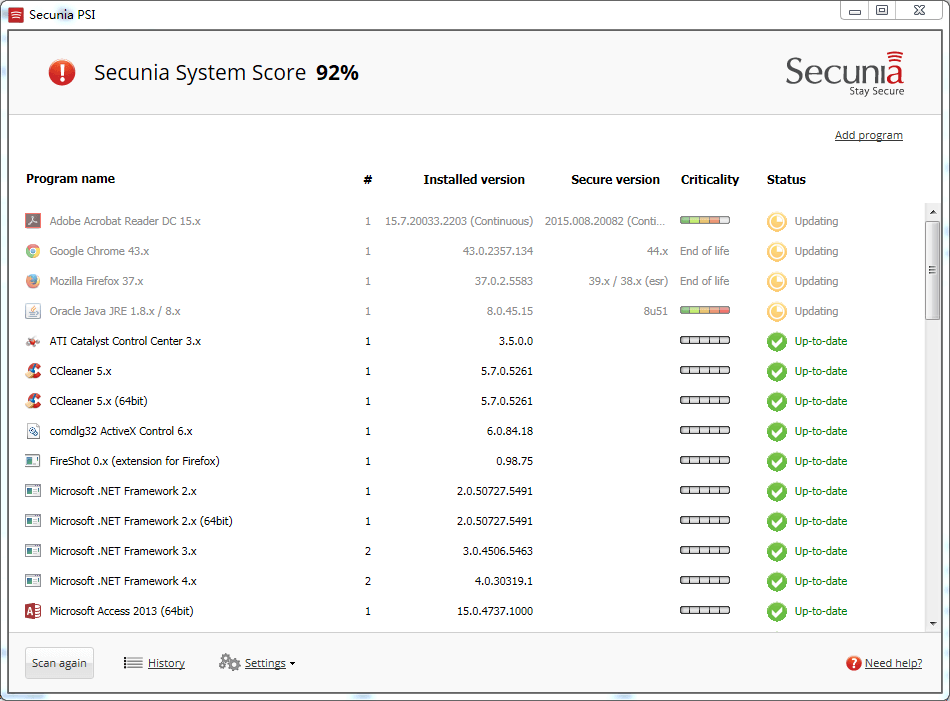
Task: Click the Adobe Acrobat Reader DC program icon
Action: tap(33, 221)
